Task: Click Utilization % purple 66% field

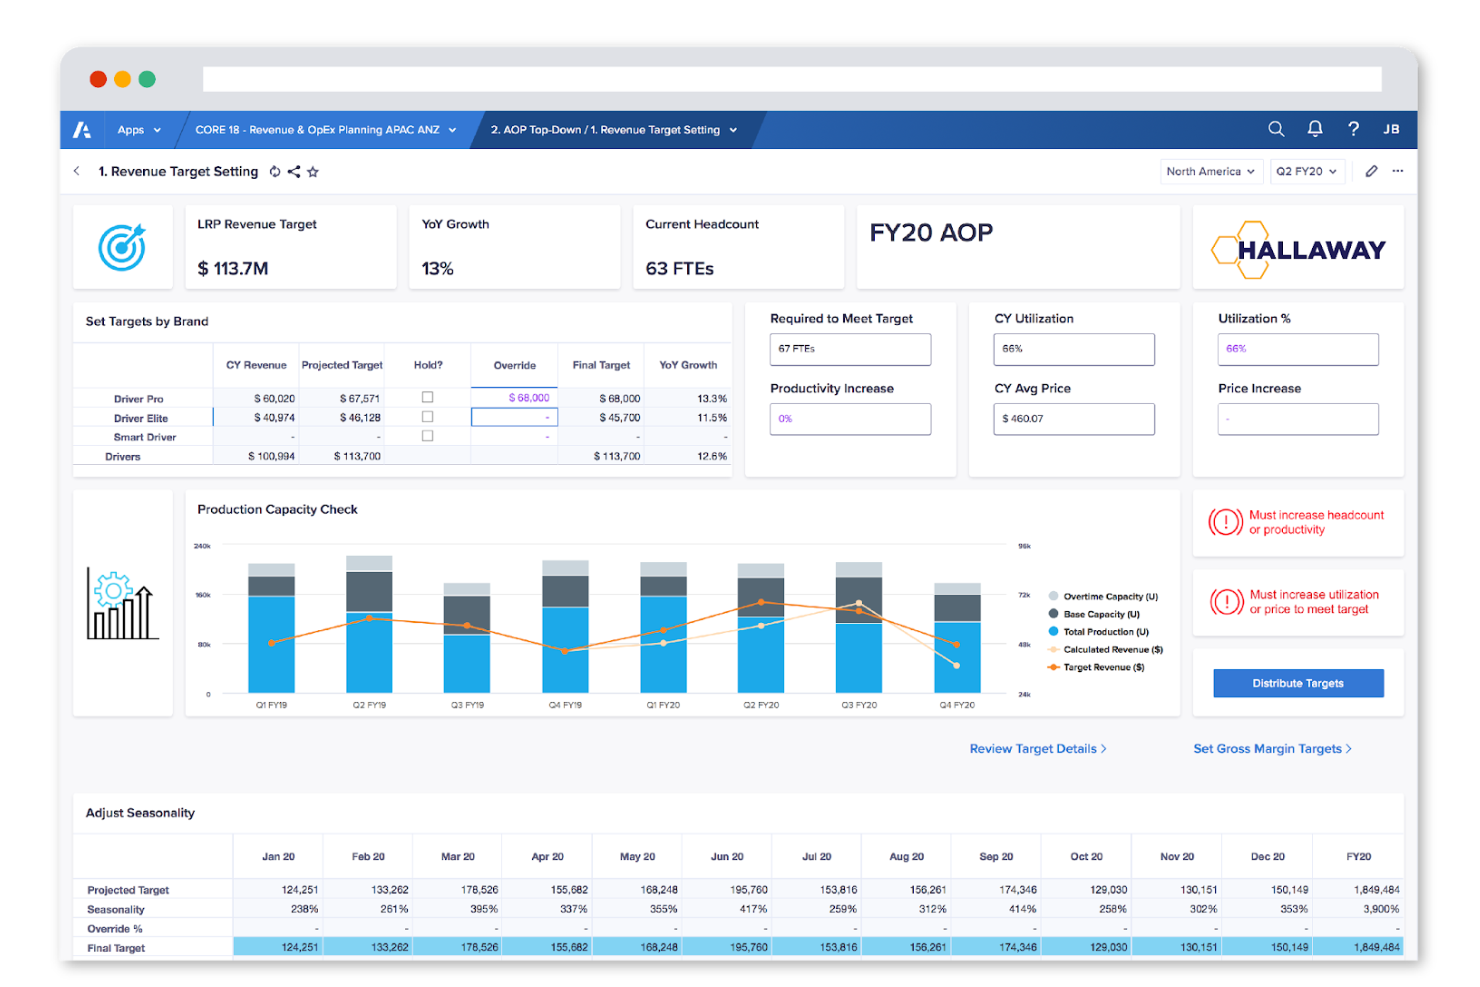Action: (1298, 349)
